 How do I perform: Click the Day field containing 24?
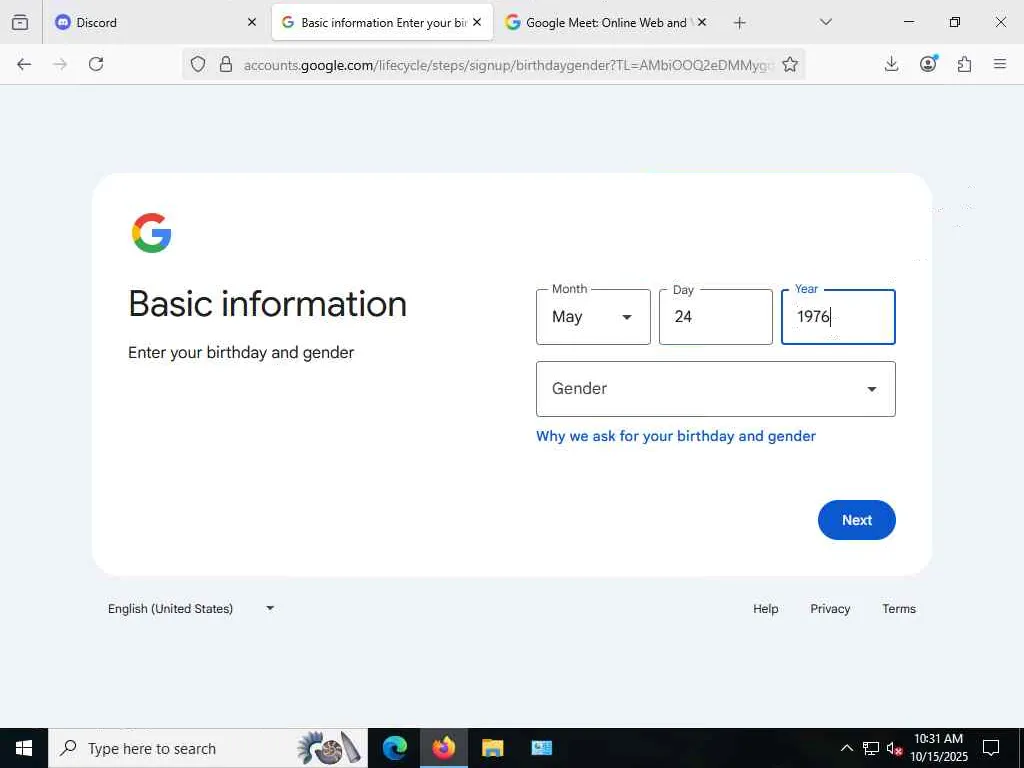[716, 317]
